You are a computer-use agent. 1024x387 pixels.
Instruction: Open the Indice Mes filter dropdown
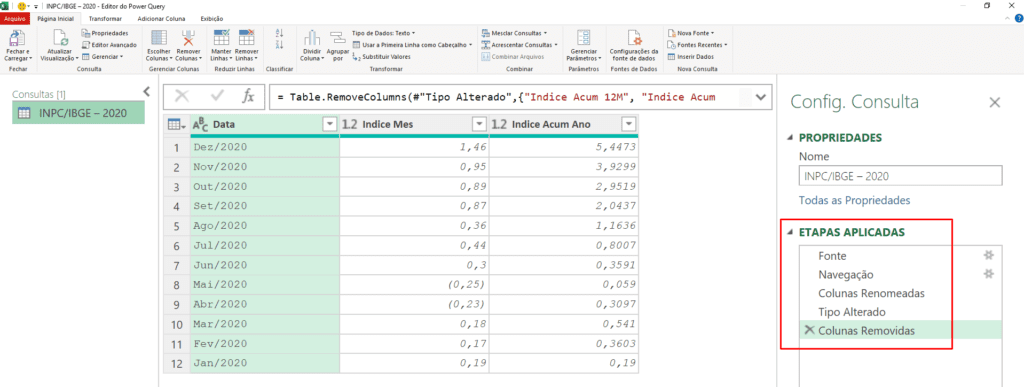pos(479,124)
